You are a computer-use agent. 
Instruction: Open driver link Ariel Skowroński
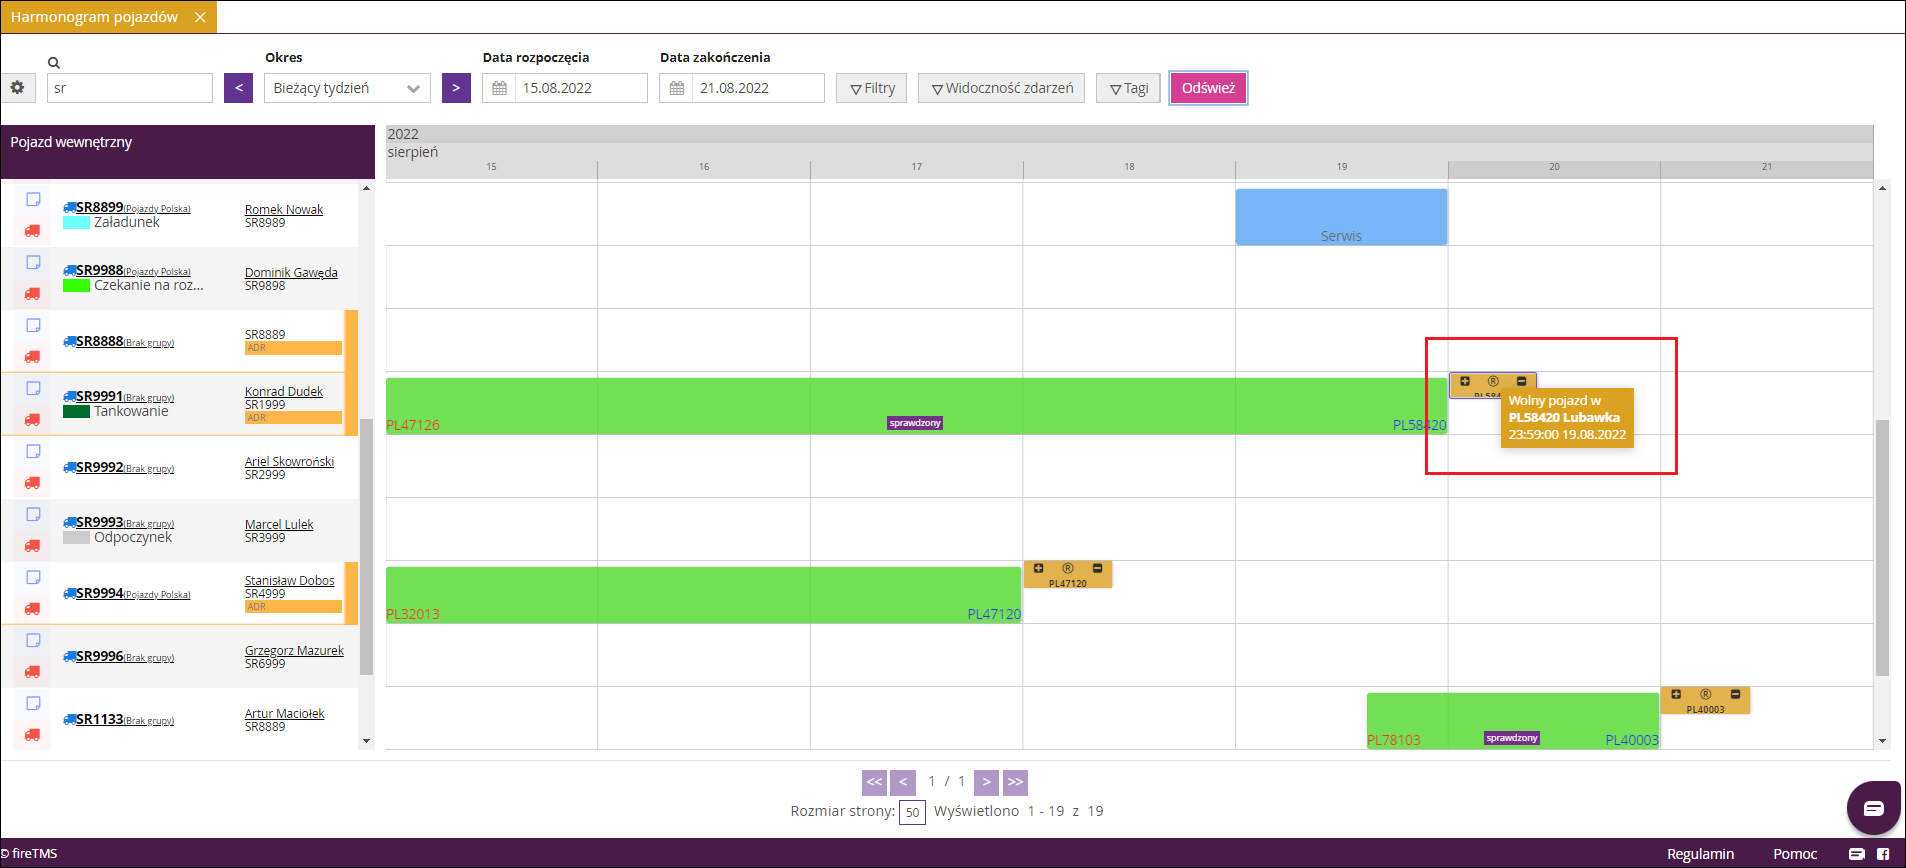point(289,462)
